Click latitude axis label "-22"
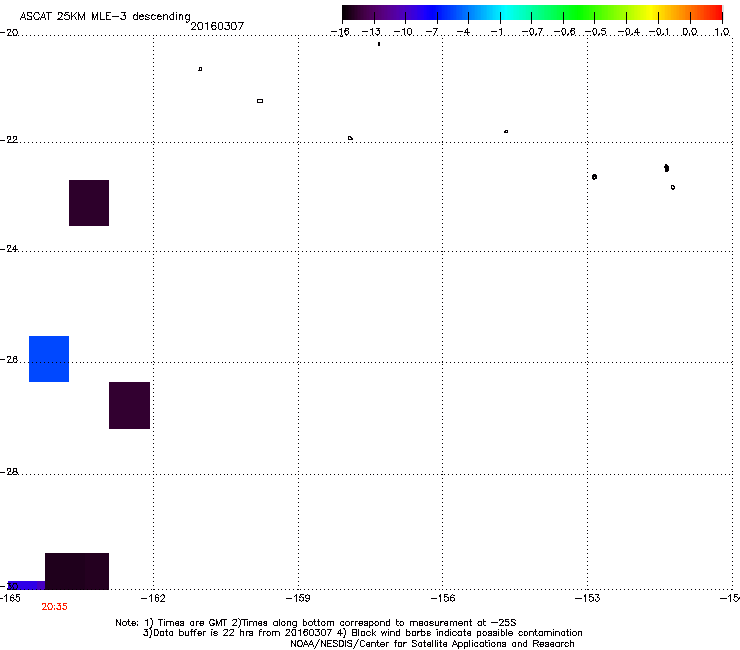The image size is (740, 650). [9, 140]
